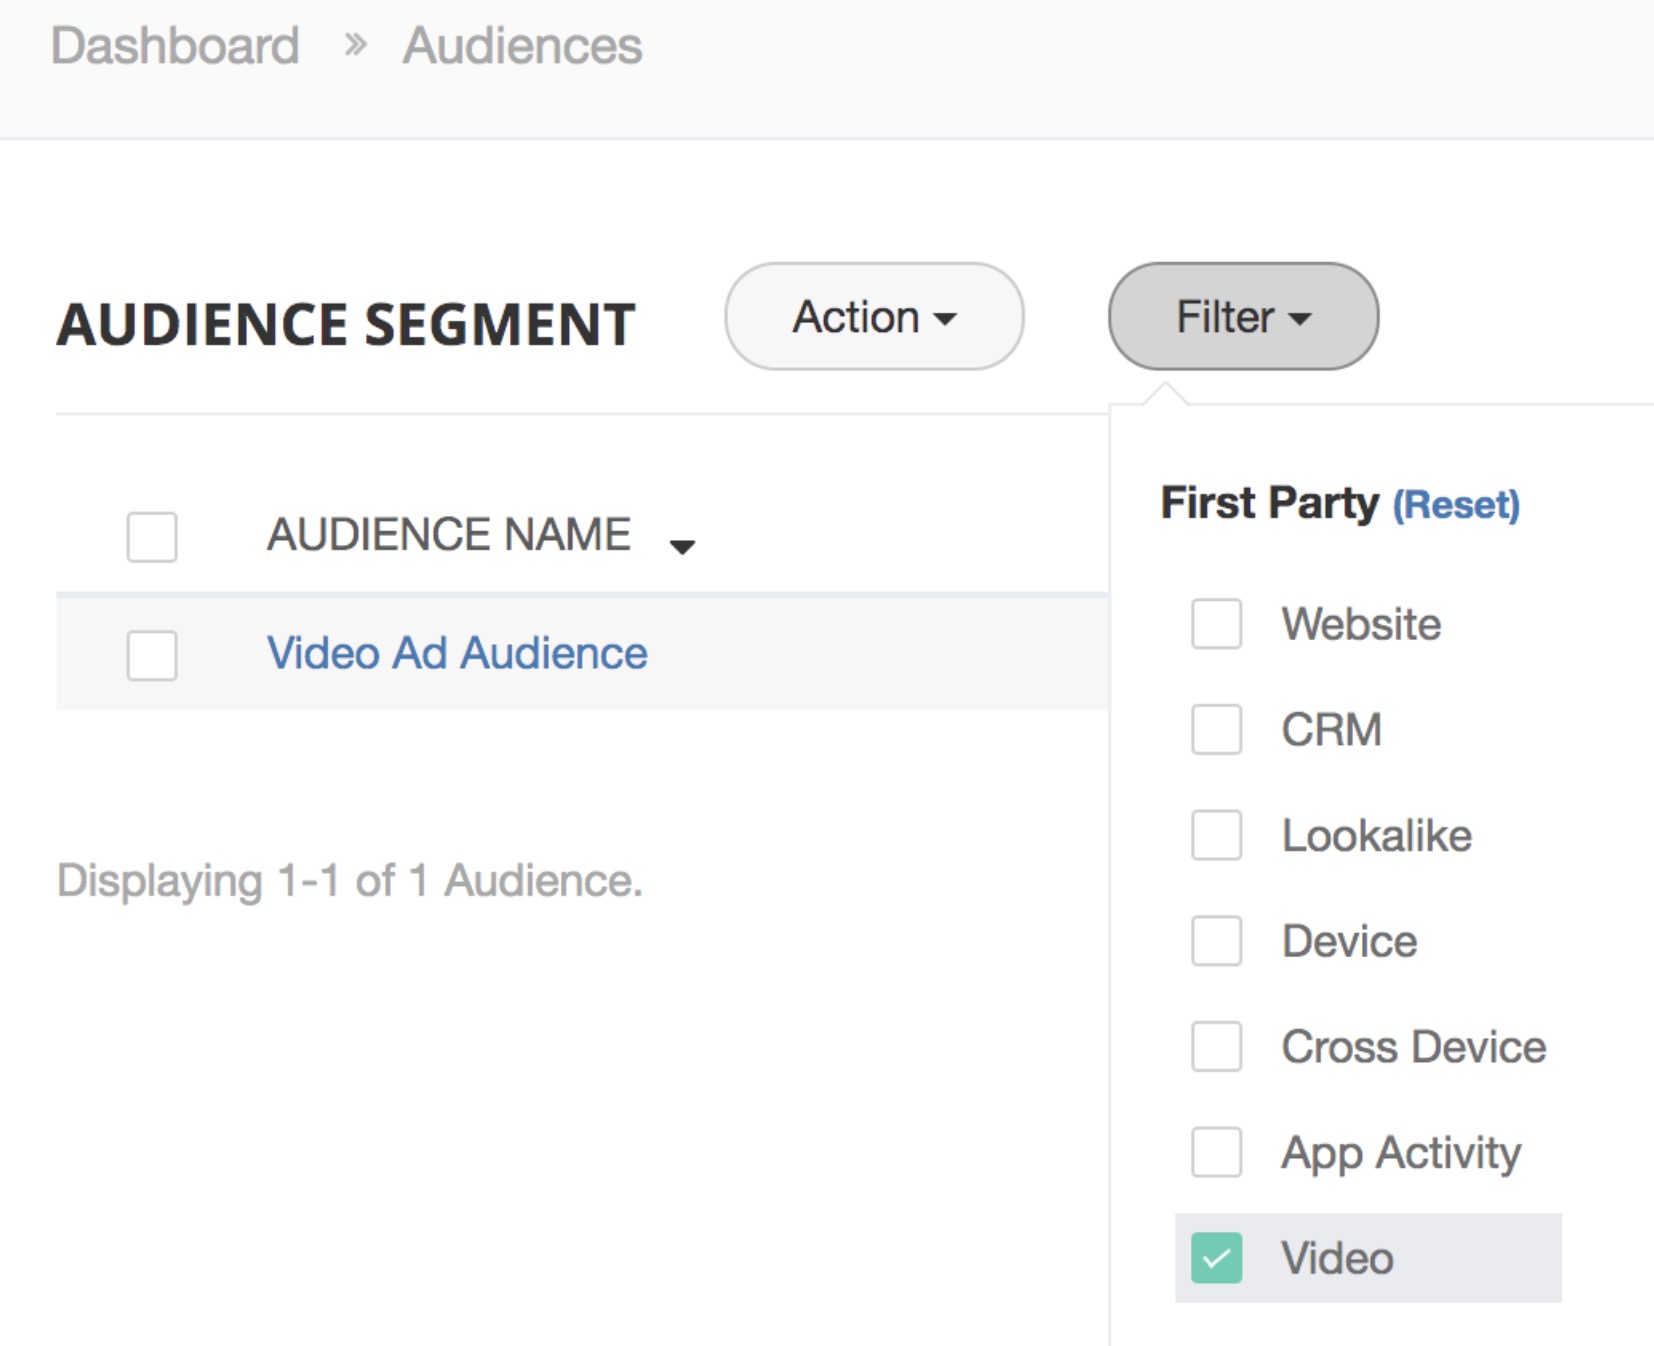Uncheck the green Video filter checkbox

click(1216, 1258)
